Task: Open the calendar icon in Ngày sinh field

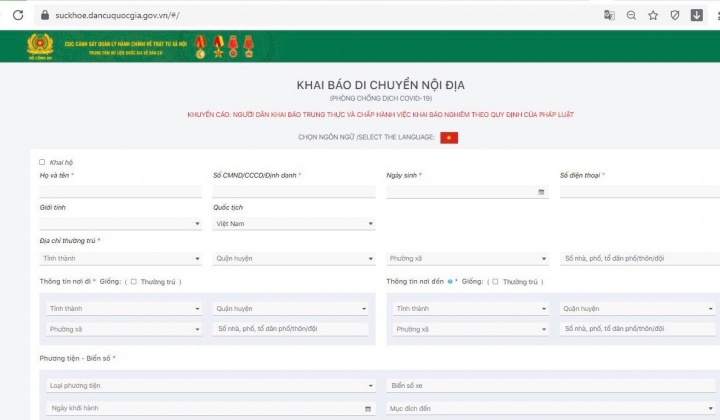Action: click(x=541, y=192)
